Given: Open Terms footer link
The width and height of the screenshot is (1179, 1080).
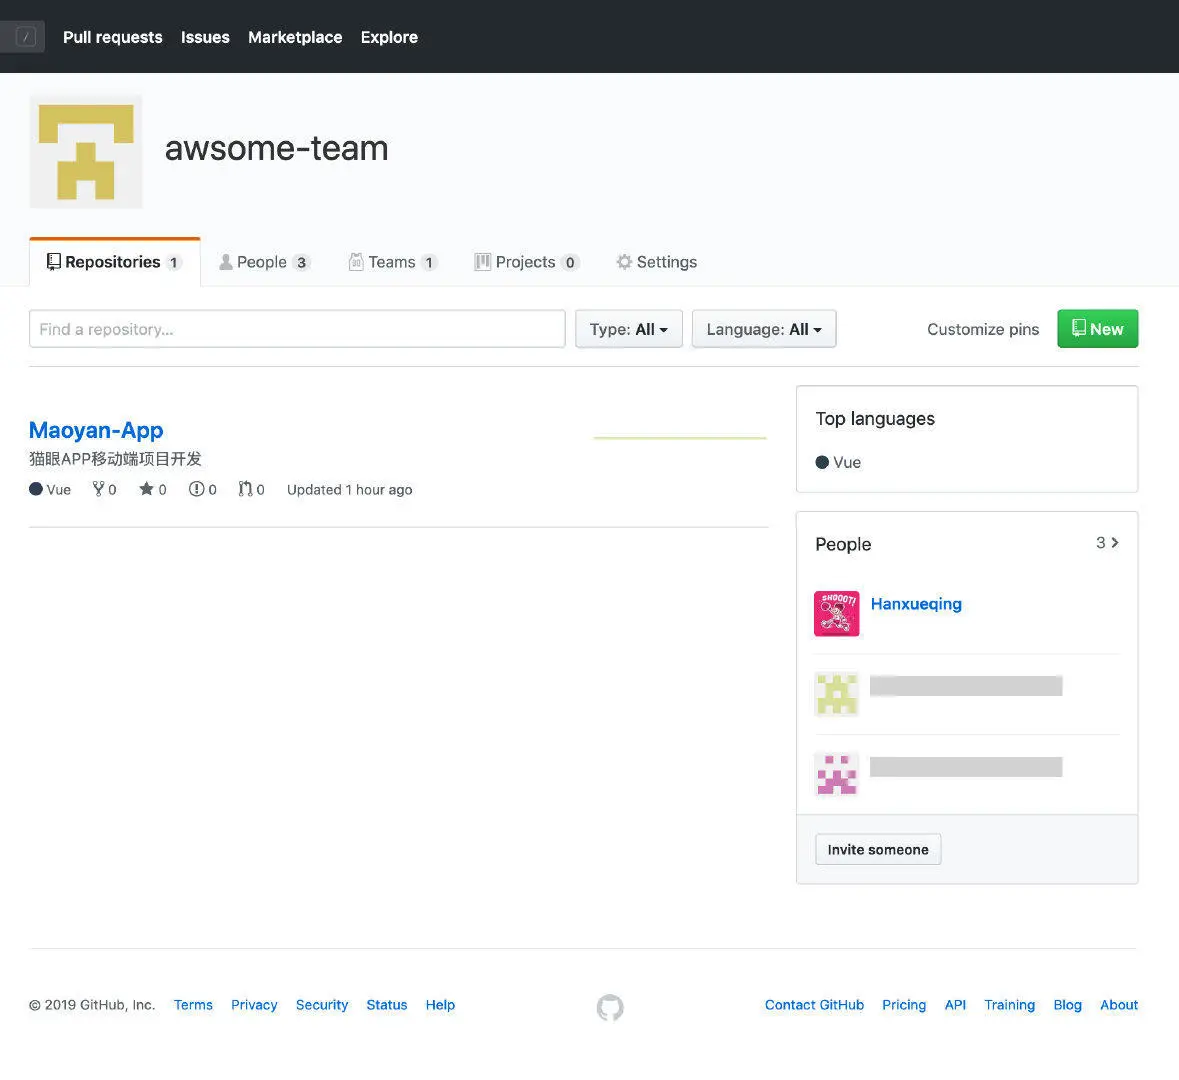Looking at the screenshot, I should point(193,1005).
